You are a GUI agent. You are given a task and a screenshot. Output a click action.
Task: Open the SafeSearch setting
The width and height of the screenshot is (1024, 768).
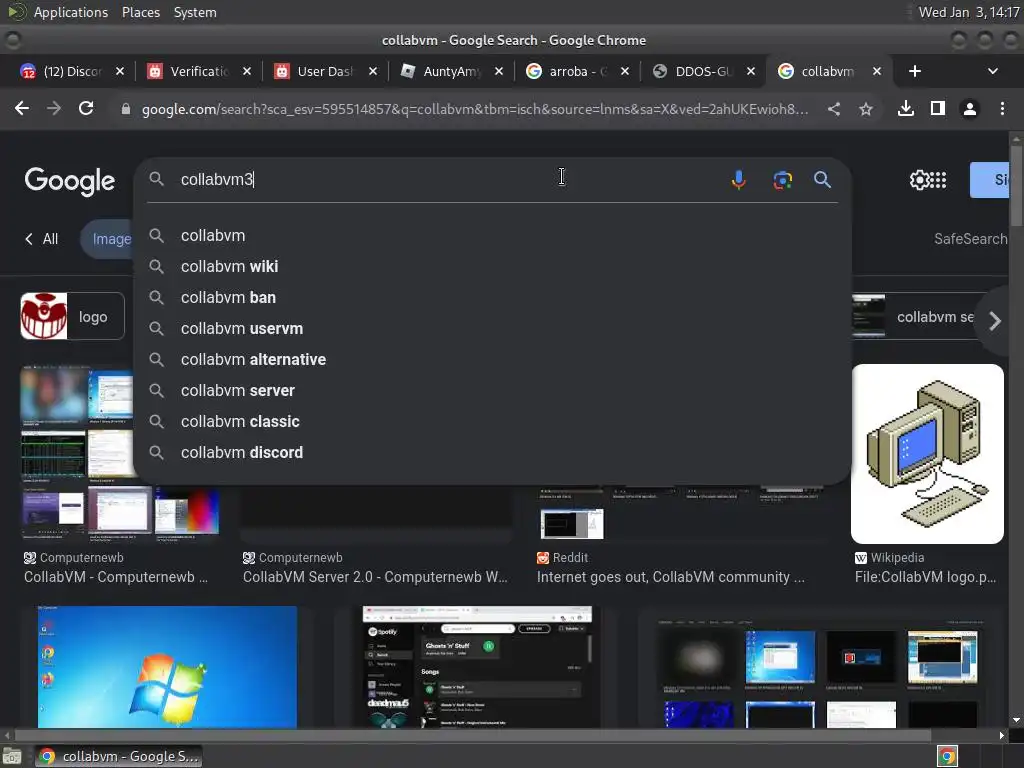970,239
